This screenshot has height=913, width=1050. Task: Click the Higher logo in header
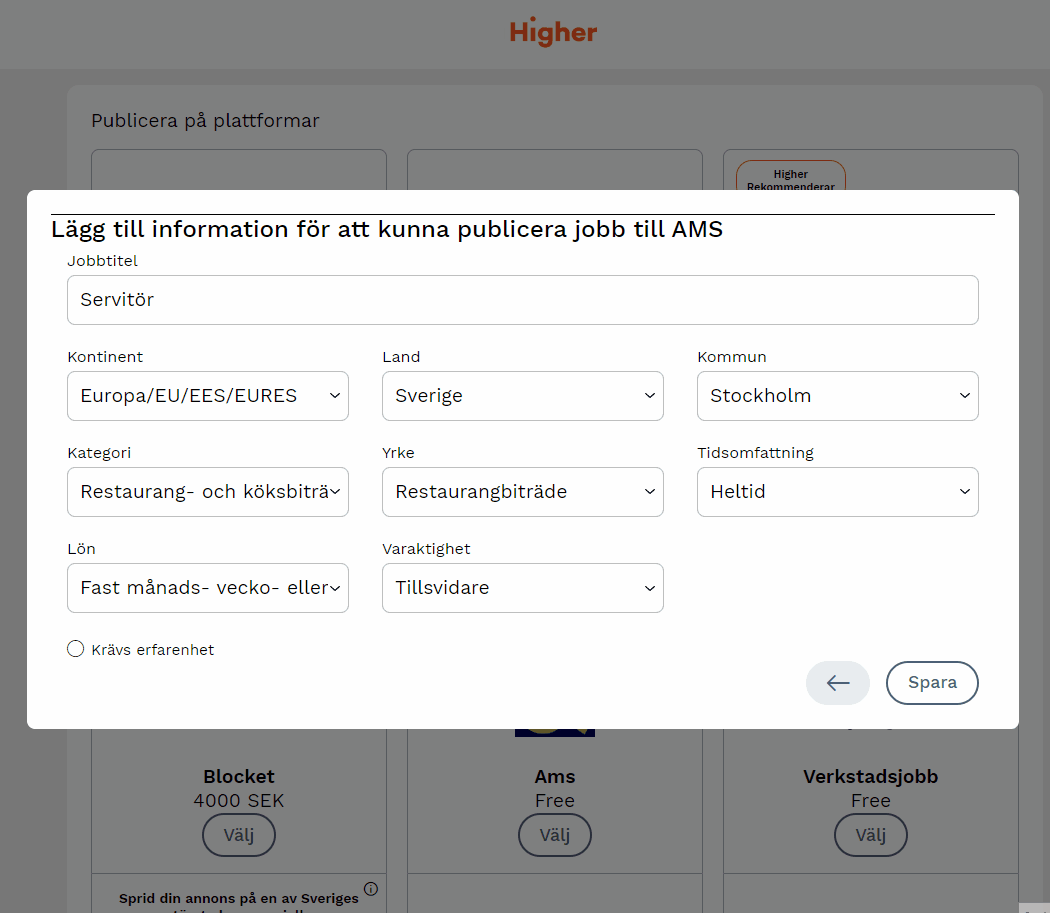click(x=553, y=32)
